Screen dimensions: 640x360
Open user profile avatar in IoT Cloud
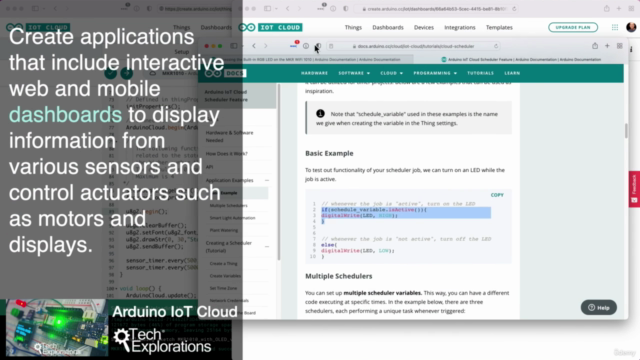[x=631, y=27]
